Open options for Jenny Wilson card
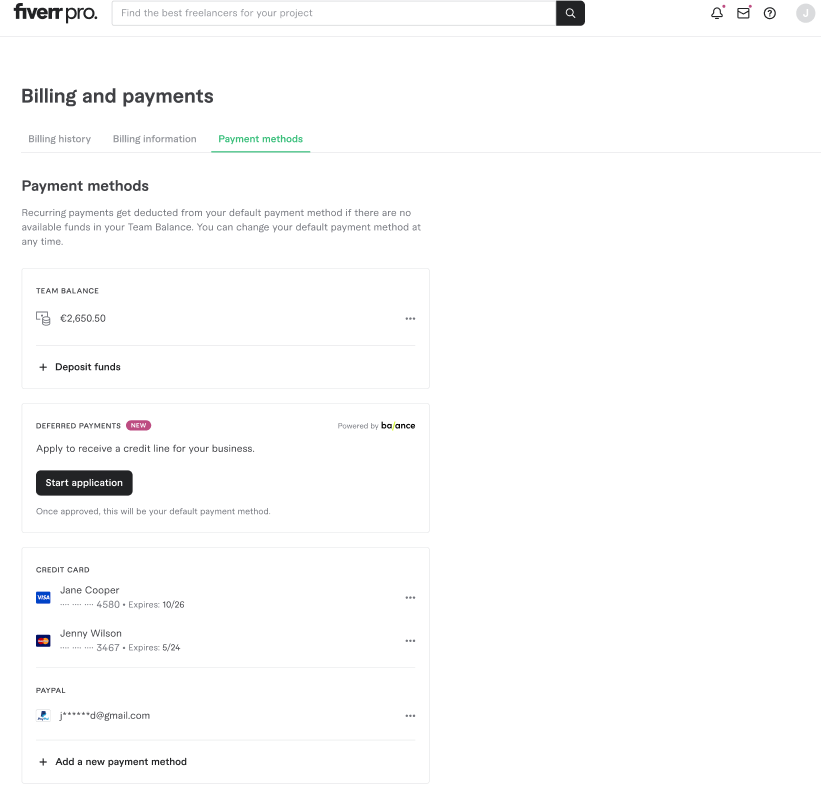The height and width of the screenshot is (786, 821). tap(410, 641)
